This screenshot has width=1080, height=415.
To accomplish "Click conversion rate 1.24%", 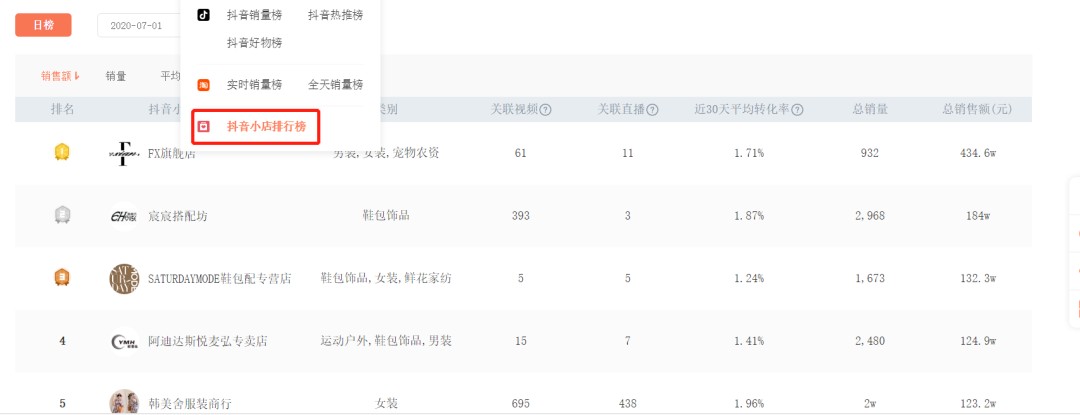I will (749, 279).
